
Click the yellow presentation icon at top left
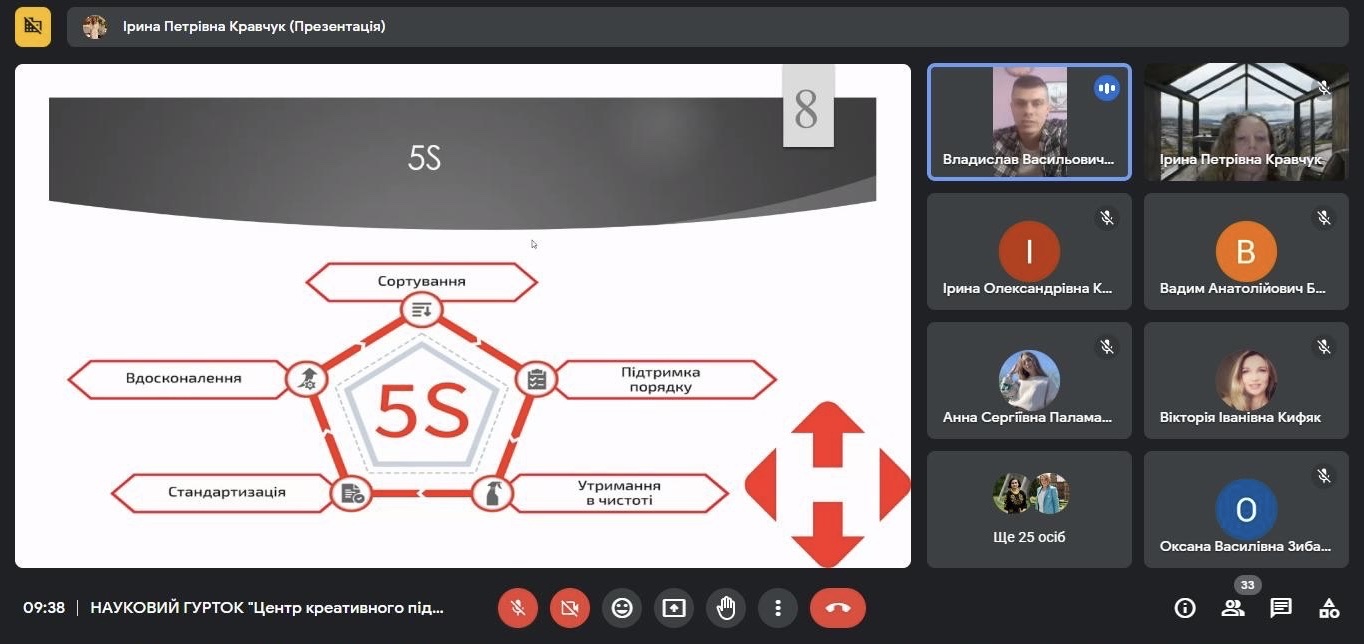[33, 27]
